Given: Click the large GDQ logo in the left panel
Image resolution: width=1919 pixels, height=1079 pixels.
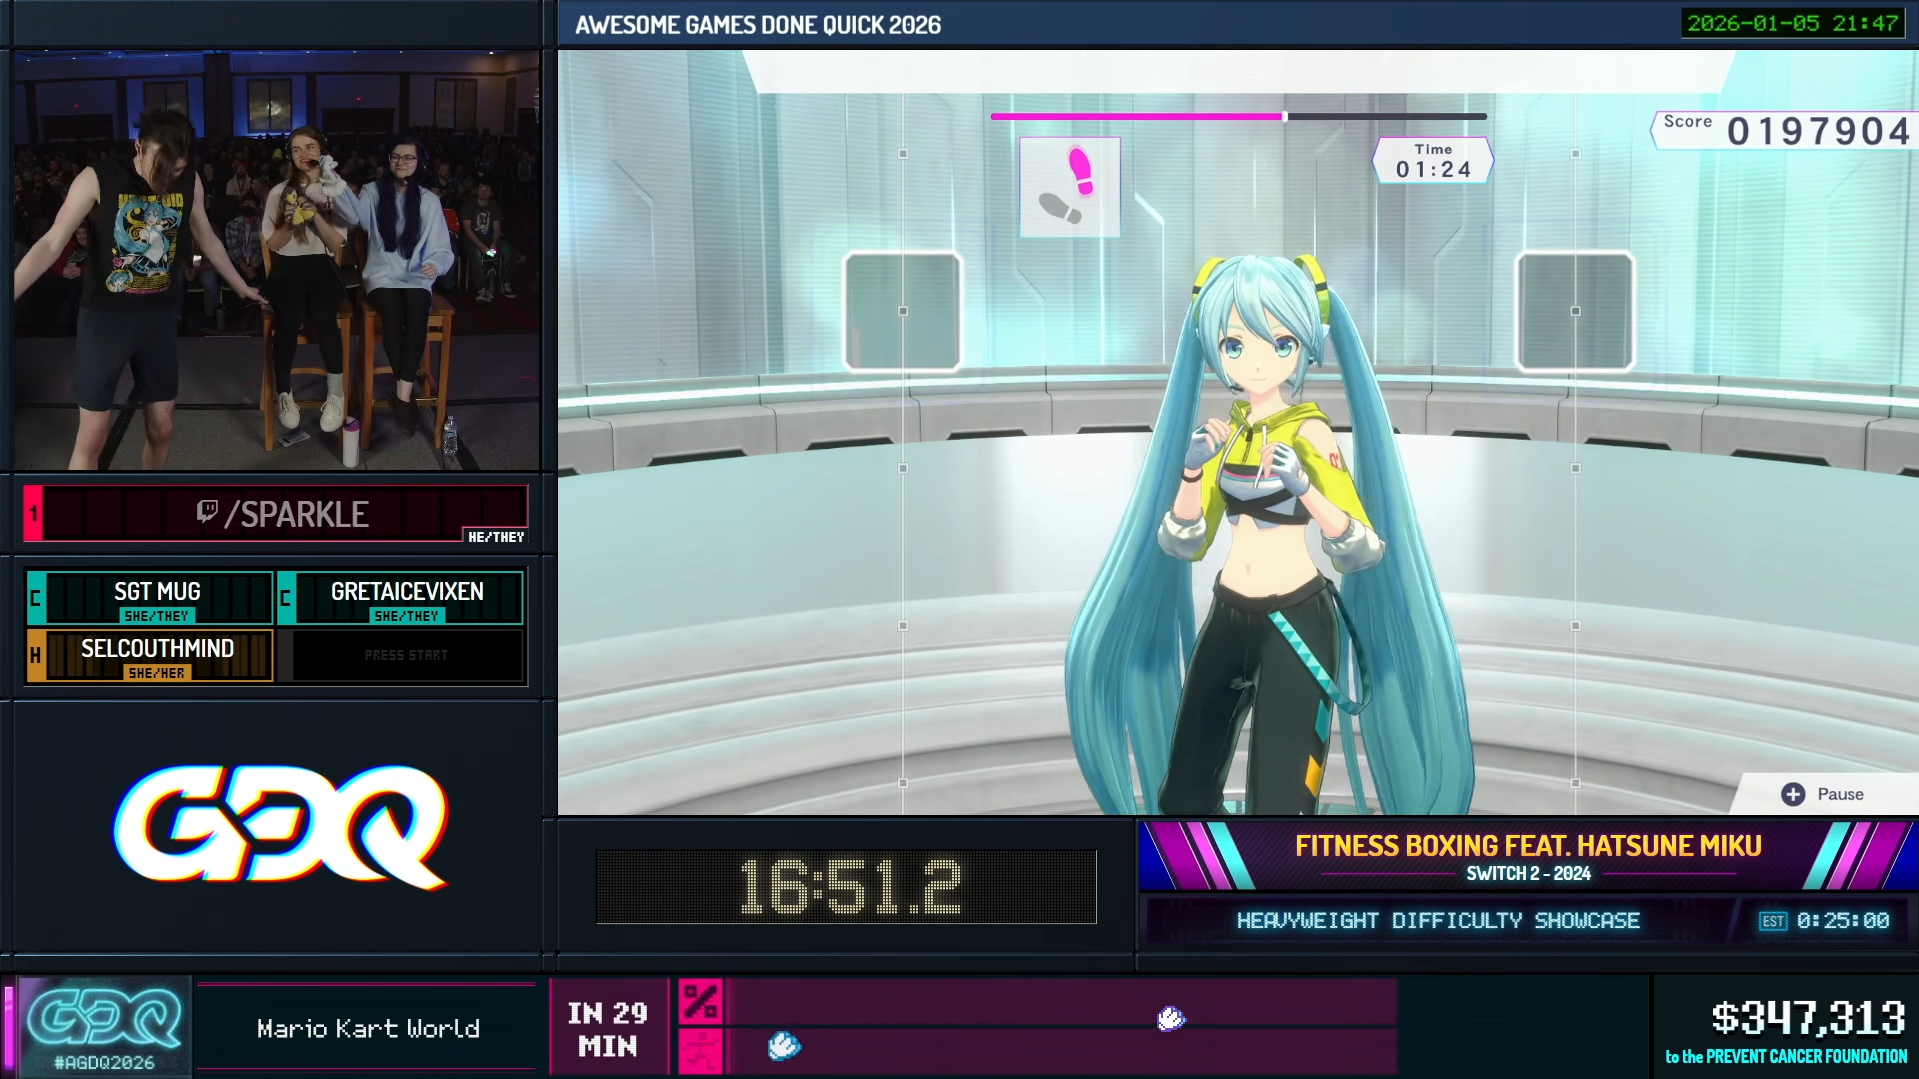Looking at the screenshot, I should pos(280,827).
